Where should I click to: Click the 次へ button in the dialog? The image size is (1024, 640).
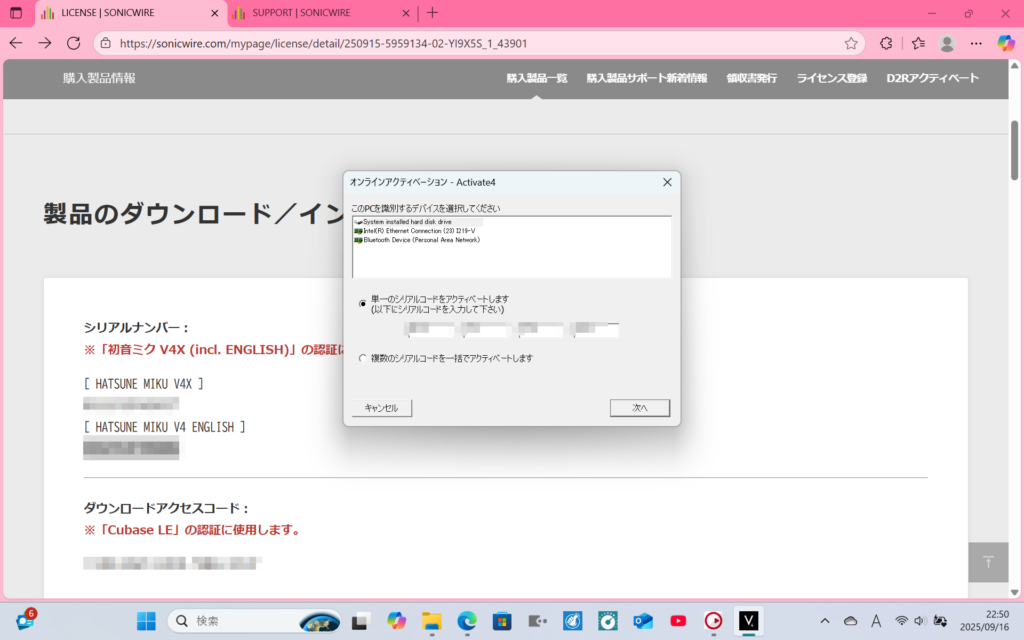point(639,408)
